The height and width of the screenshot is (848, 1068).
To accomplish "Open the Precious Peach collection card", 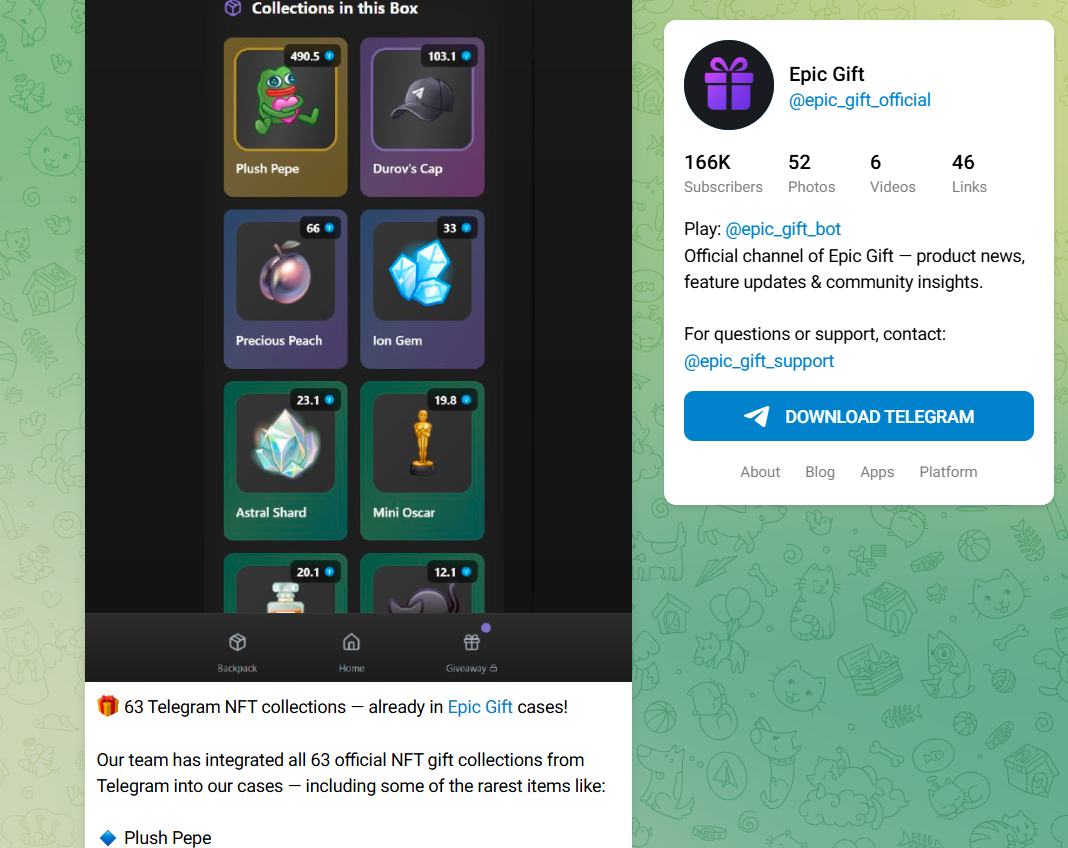I will [x=285, y=289].
